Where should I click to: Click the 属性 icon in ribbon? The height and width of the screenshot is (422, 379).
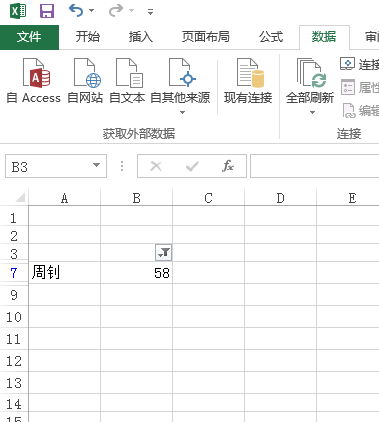pyautogui.click(x=348, y=87)
